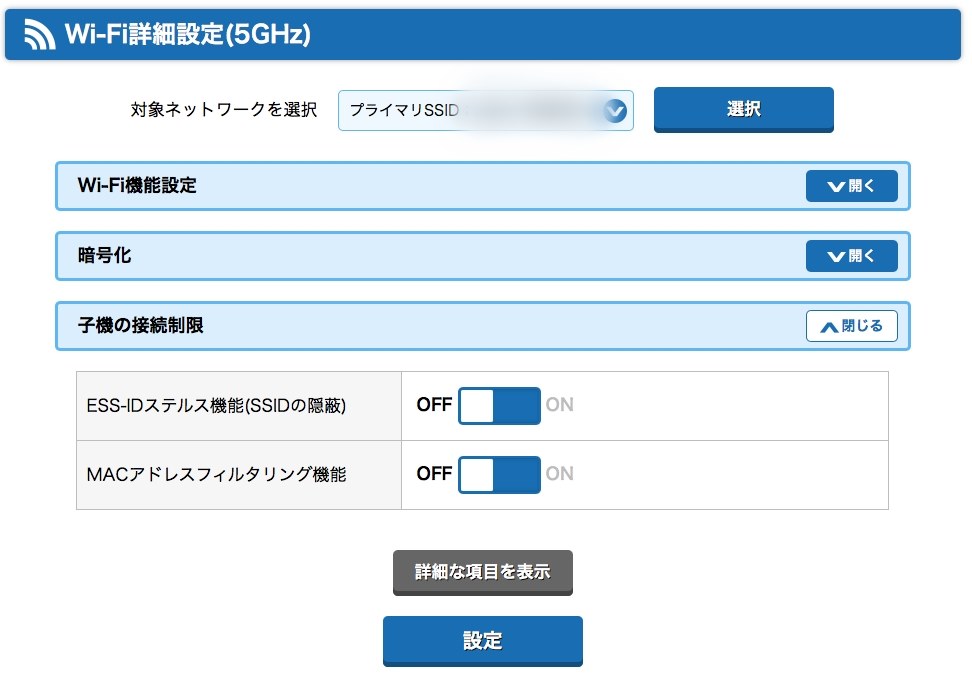Click the ESS-ID stealth switch slider knob
This screenshot has width=972, height=679.
(477, 405)
